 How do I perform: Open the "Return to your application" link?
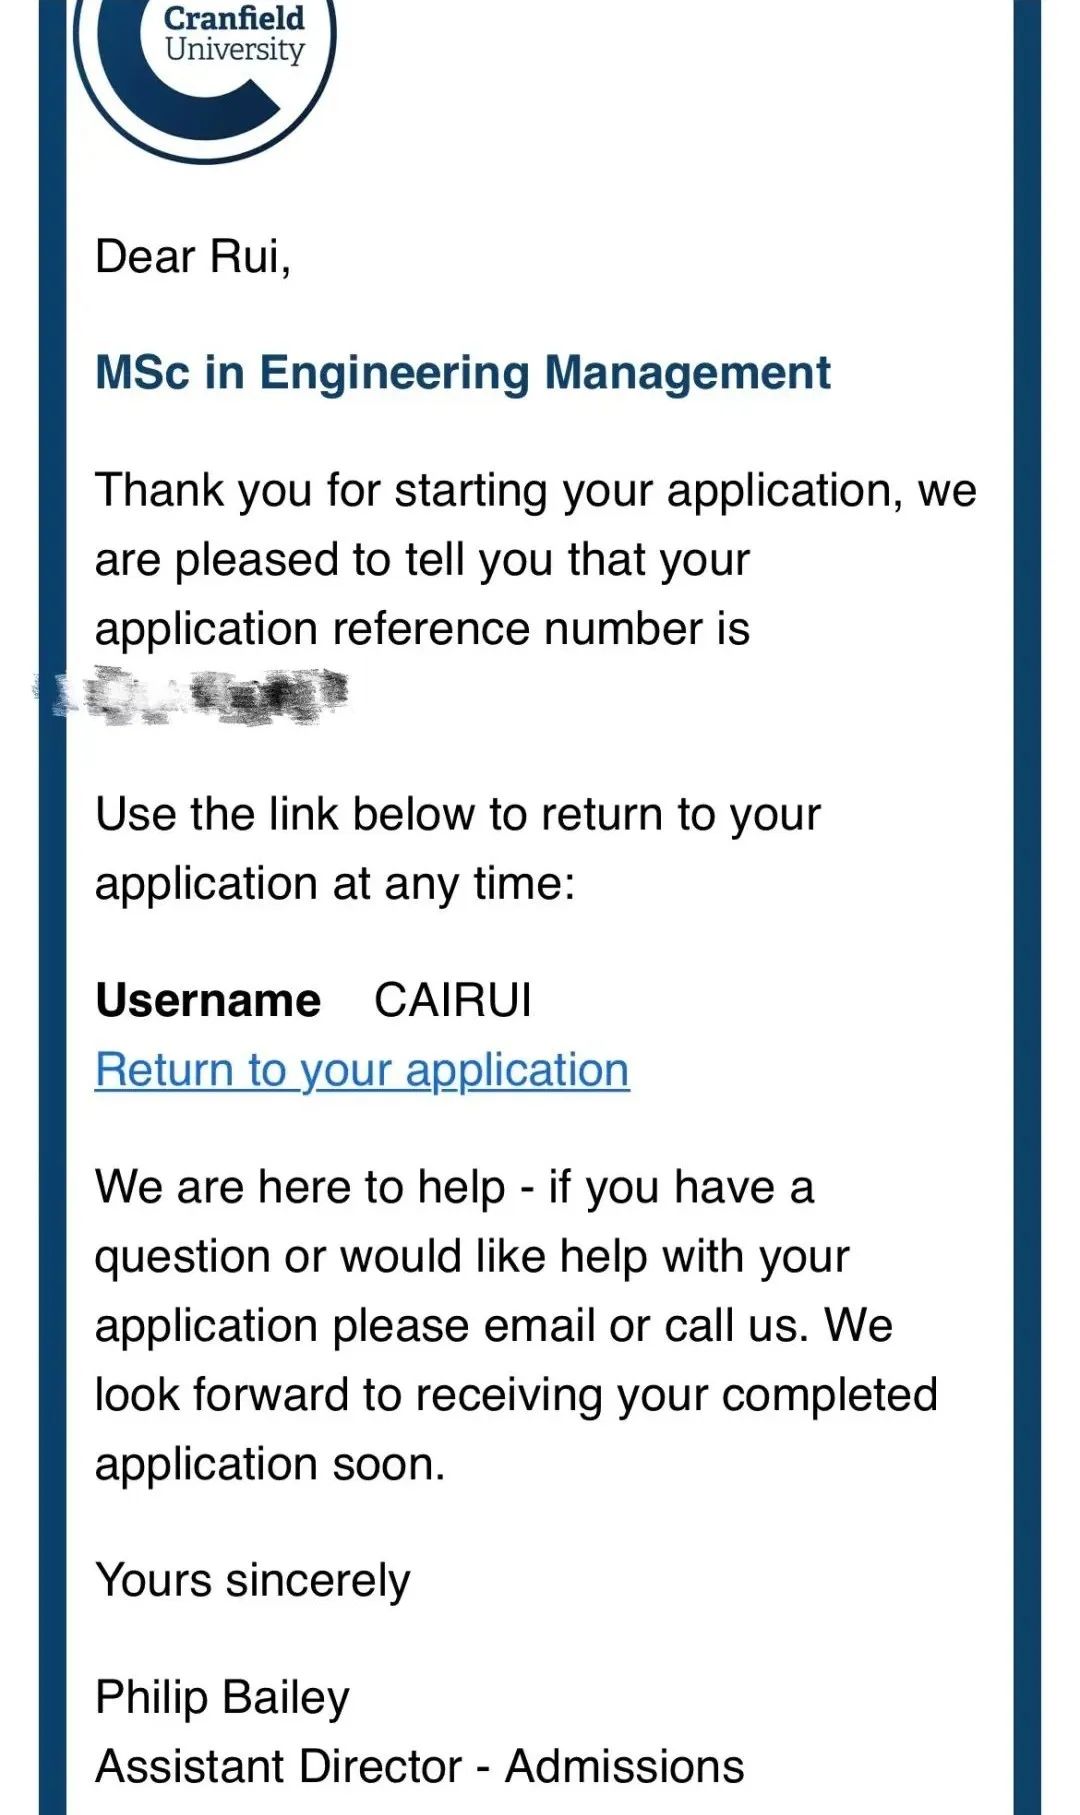click(x=362, y=1070)
